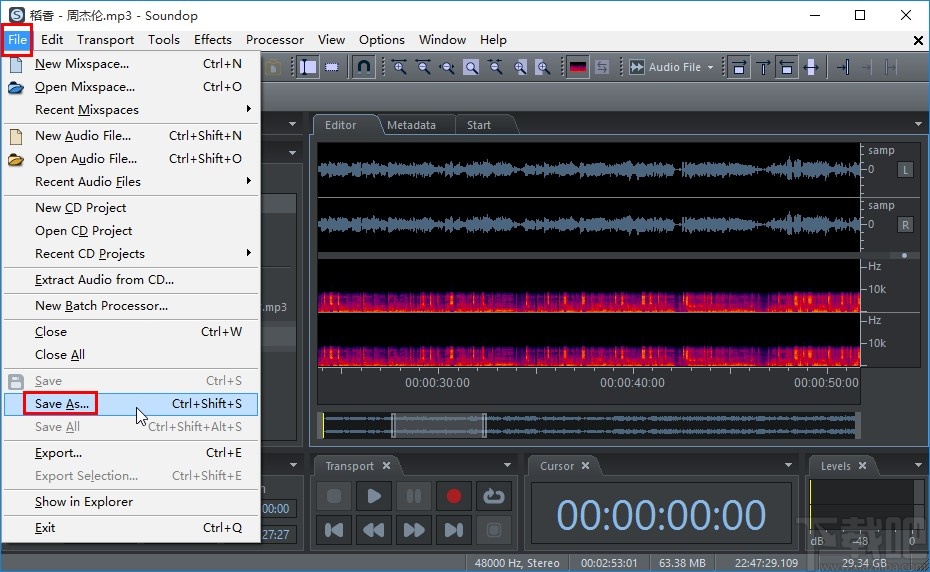This screenshot has width=930, height=572.
Task: Toggle the R channel button on waveform
Action: tap(906, 225)
